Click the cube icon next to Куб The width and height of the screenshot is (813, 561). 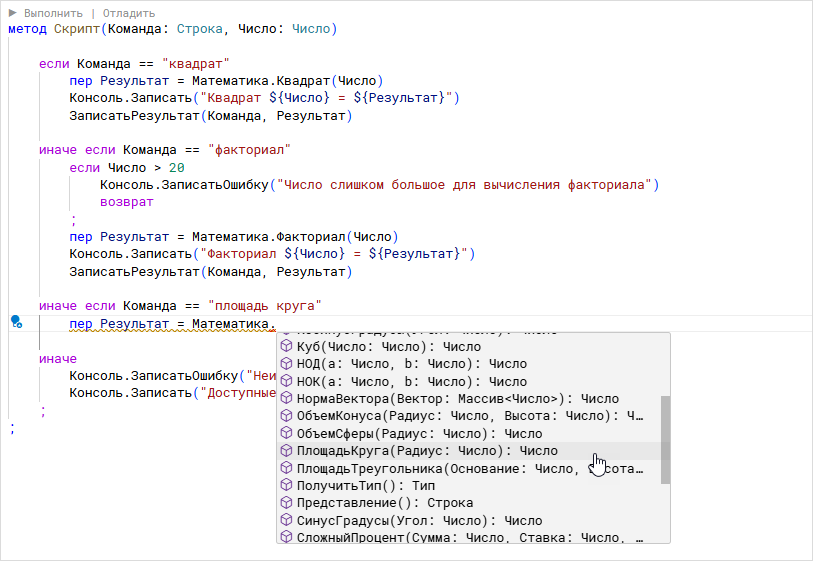[x=286, y=347]
